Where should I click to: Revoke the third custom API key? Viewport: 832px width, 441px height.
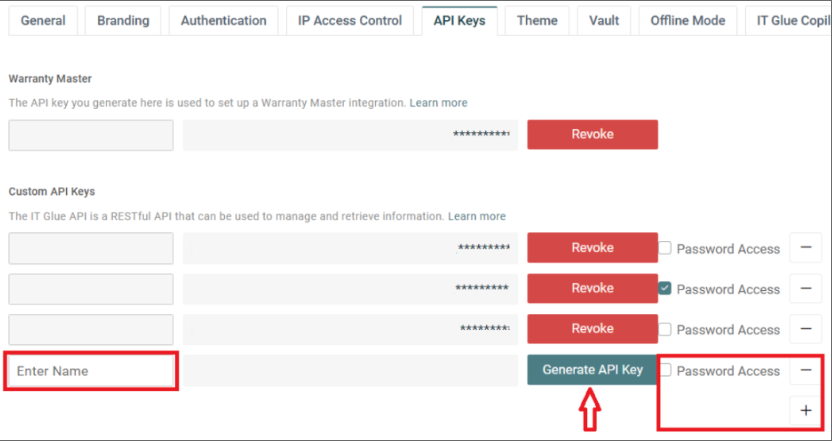[x=592, y=328]
